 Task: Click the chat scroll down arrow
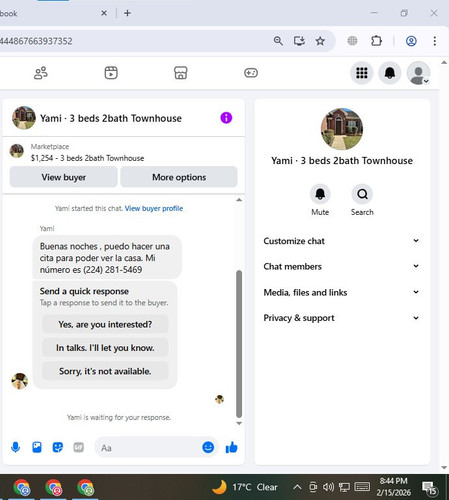pos(239,423)
